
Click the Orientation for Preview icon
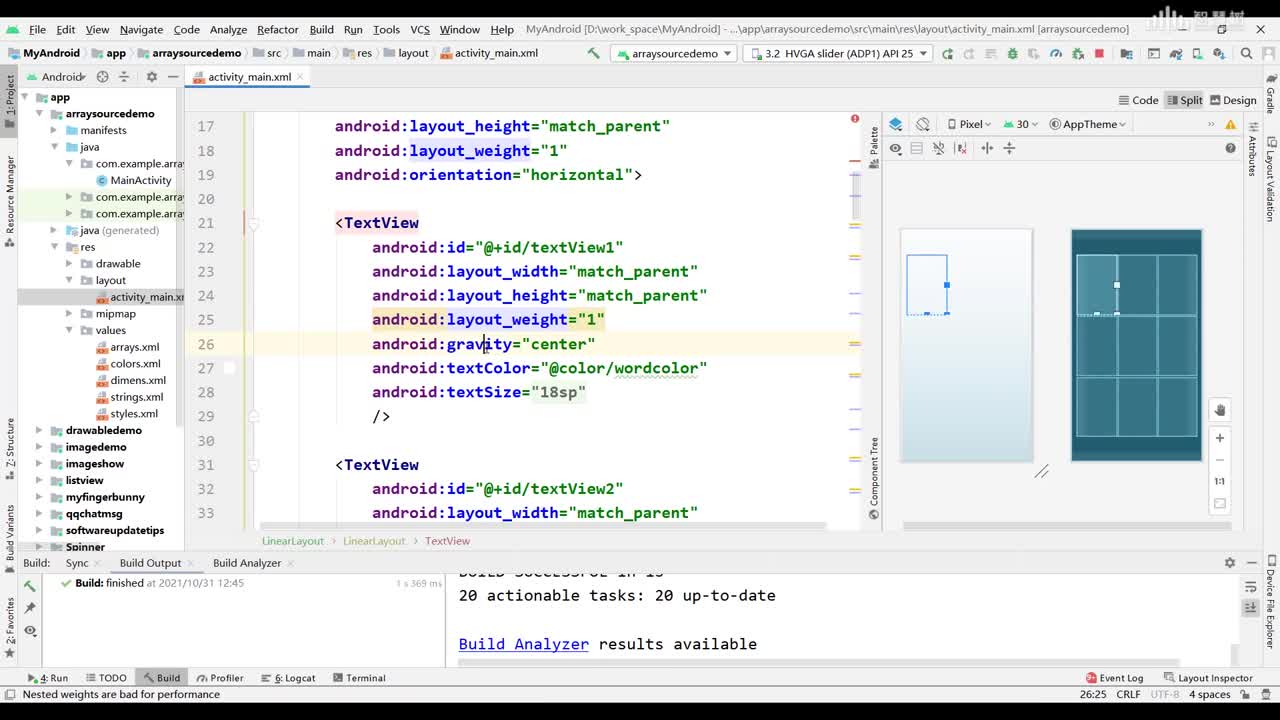point(923,124)
